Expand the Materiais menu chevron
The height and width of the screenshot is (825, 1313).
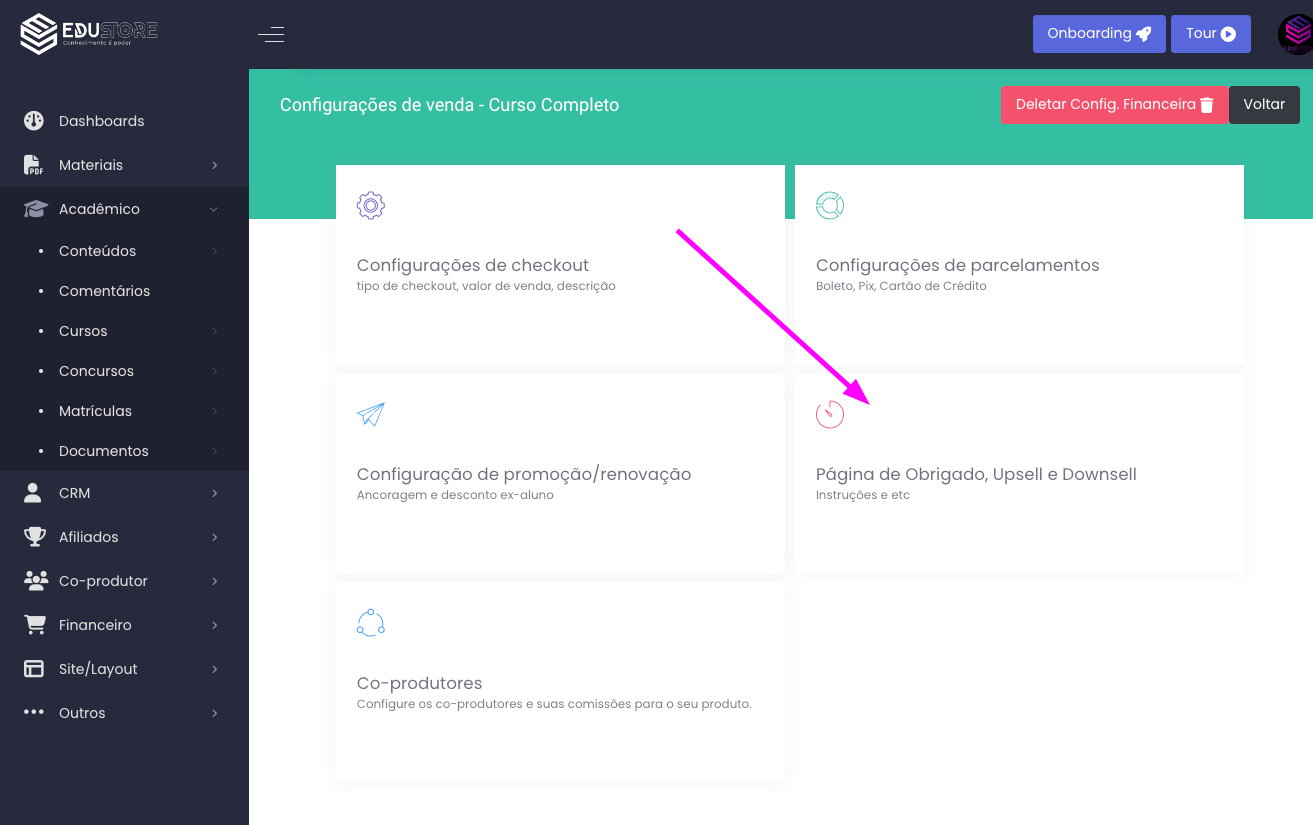[x=214, y=165]
